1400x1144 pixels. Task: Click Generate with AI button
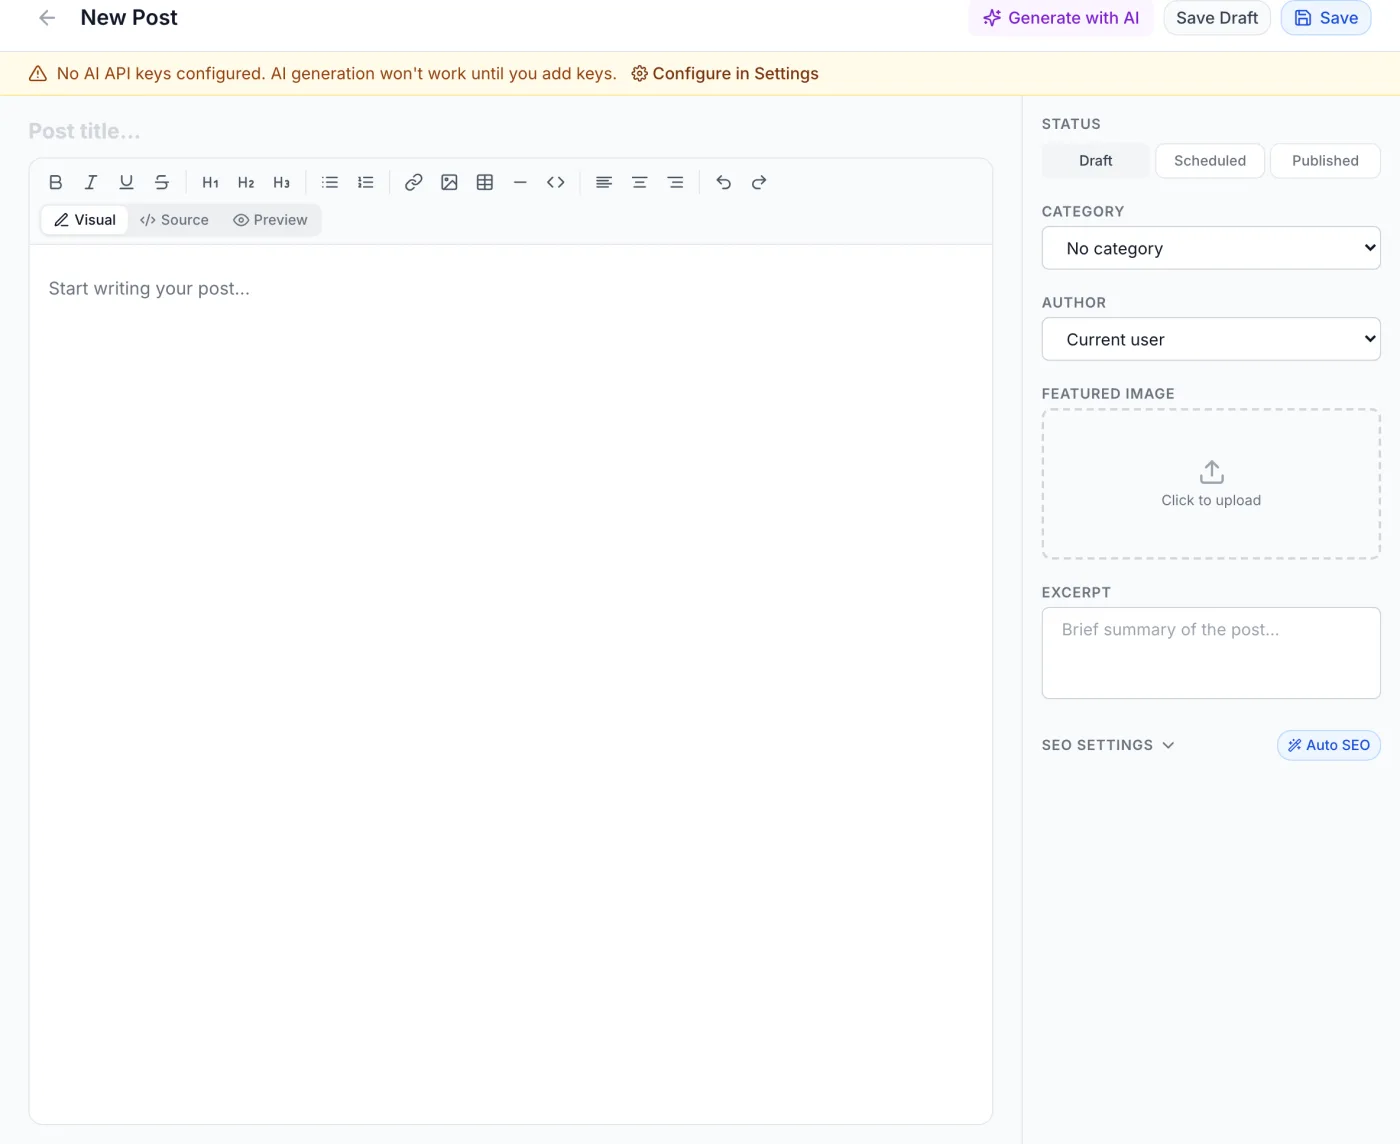click(1061, 18)
